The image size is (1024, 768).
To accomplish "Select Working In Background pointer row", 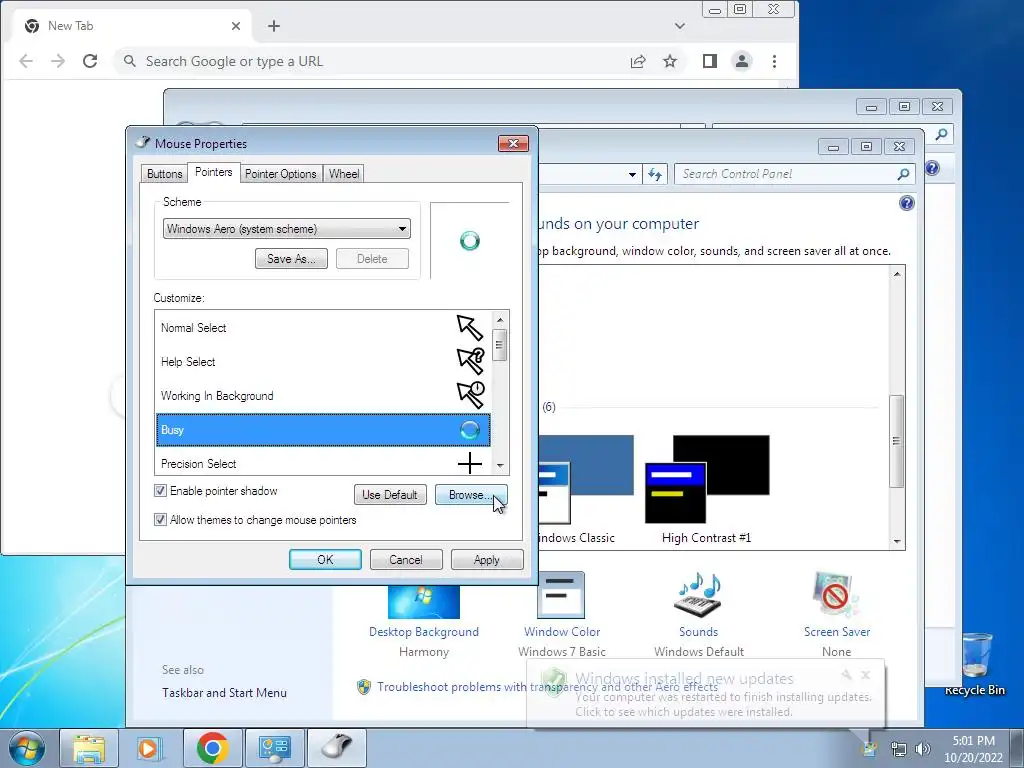I will tap(323, 396).
